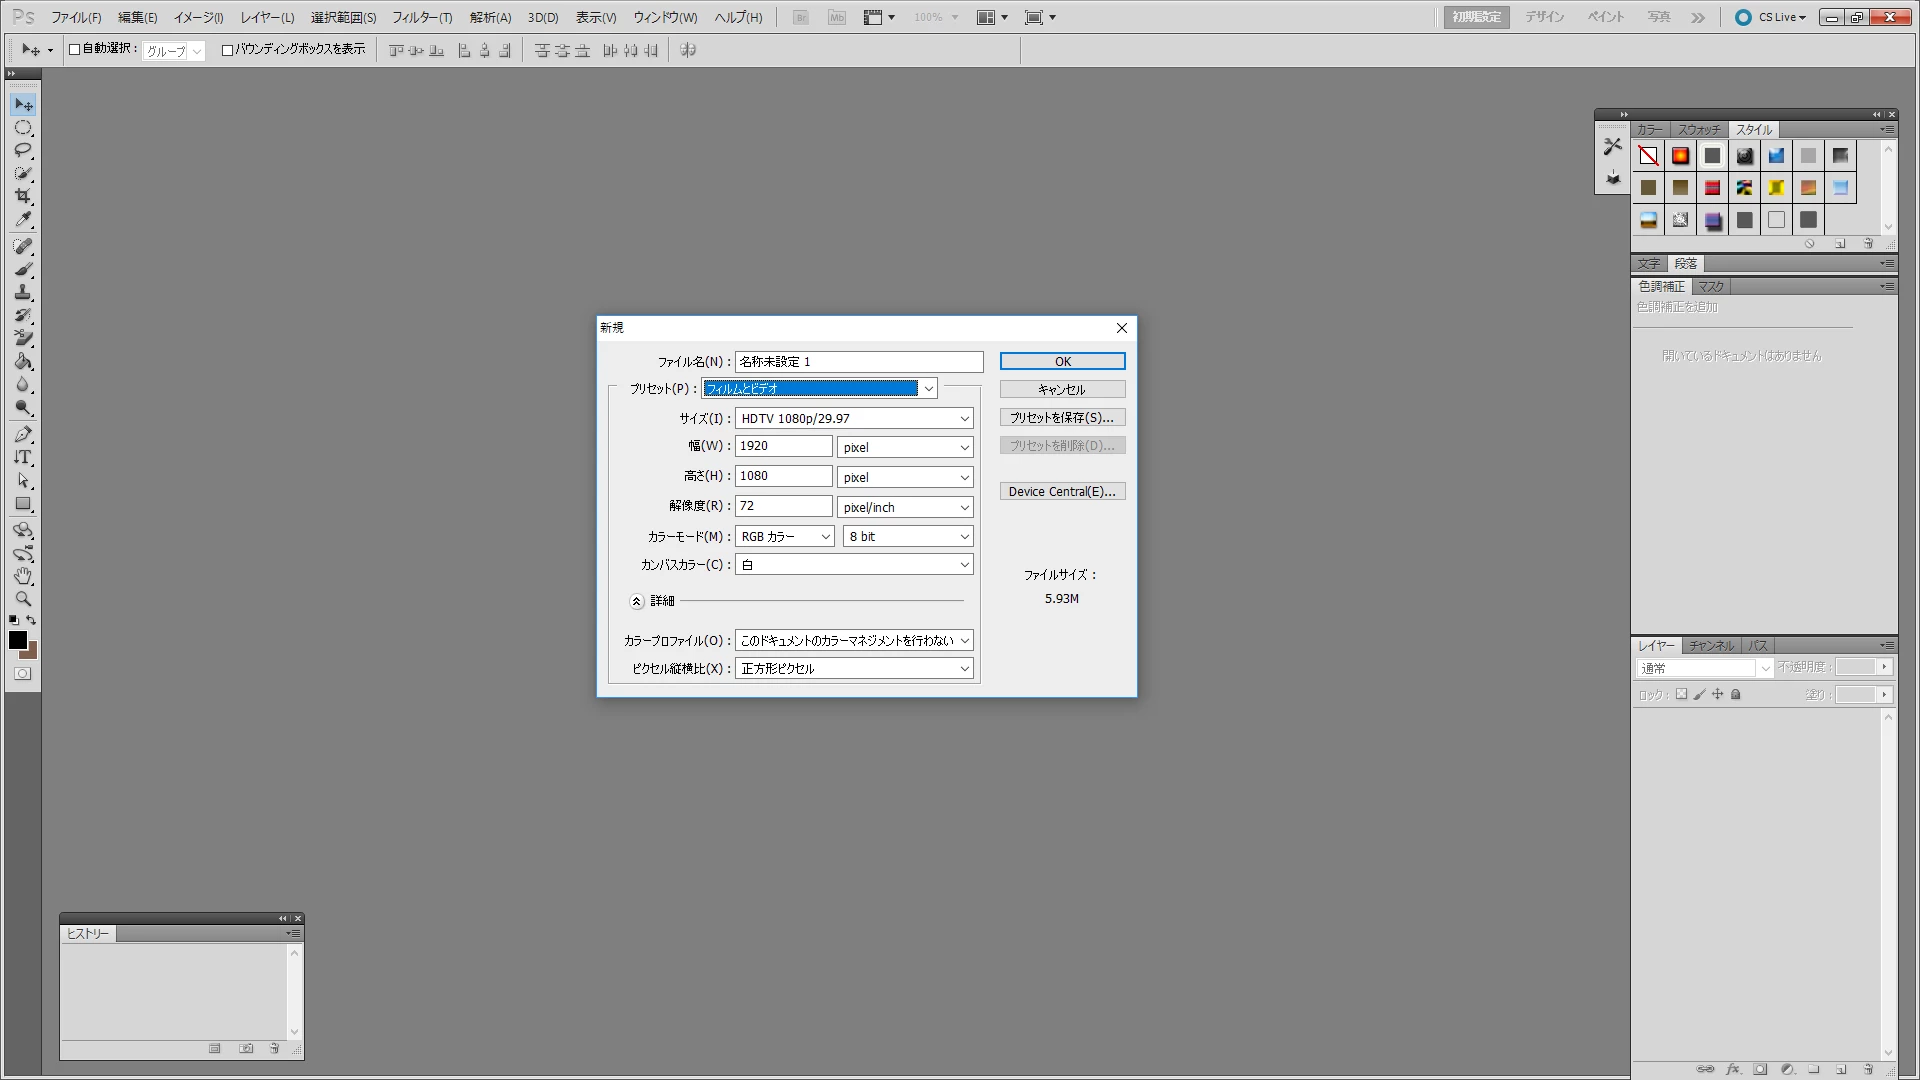This screenshot has width=1920, height=1080.
Task: Click the 幅 width input field
Action: tap(783, 446)
